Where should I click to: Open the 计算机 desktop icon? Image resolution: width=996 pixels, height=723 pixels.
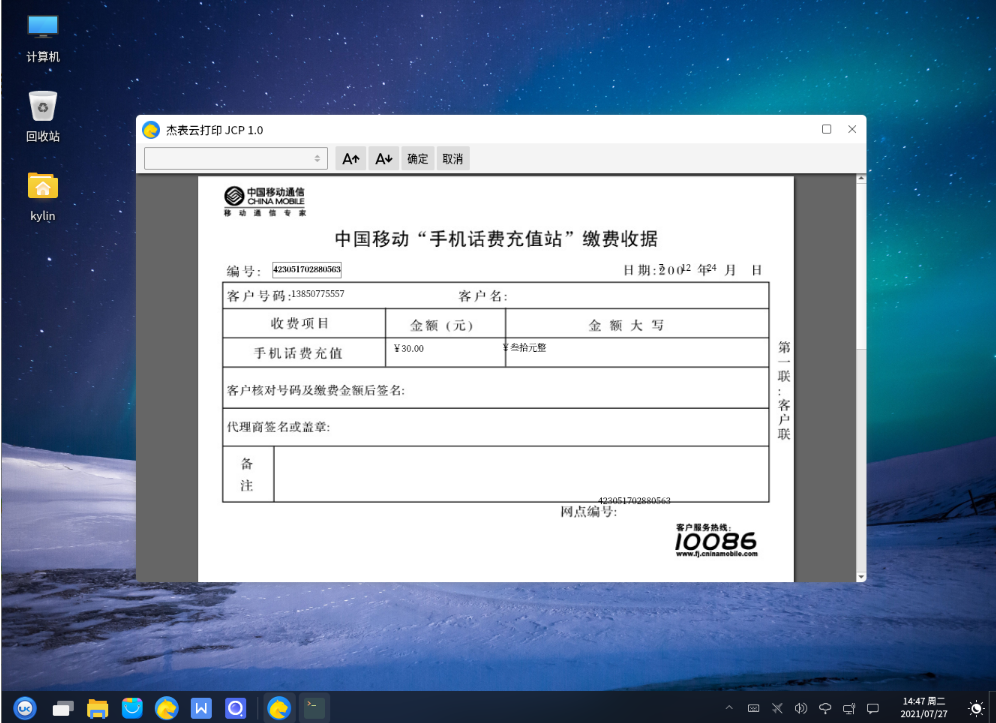coord(43,39)
